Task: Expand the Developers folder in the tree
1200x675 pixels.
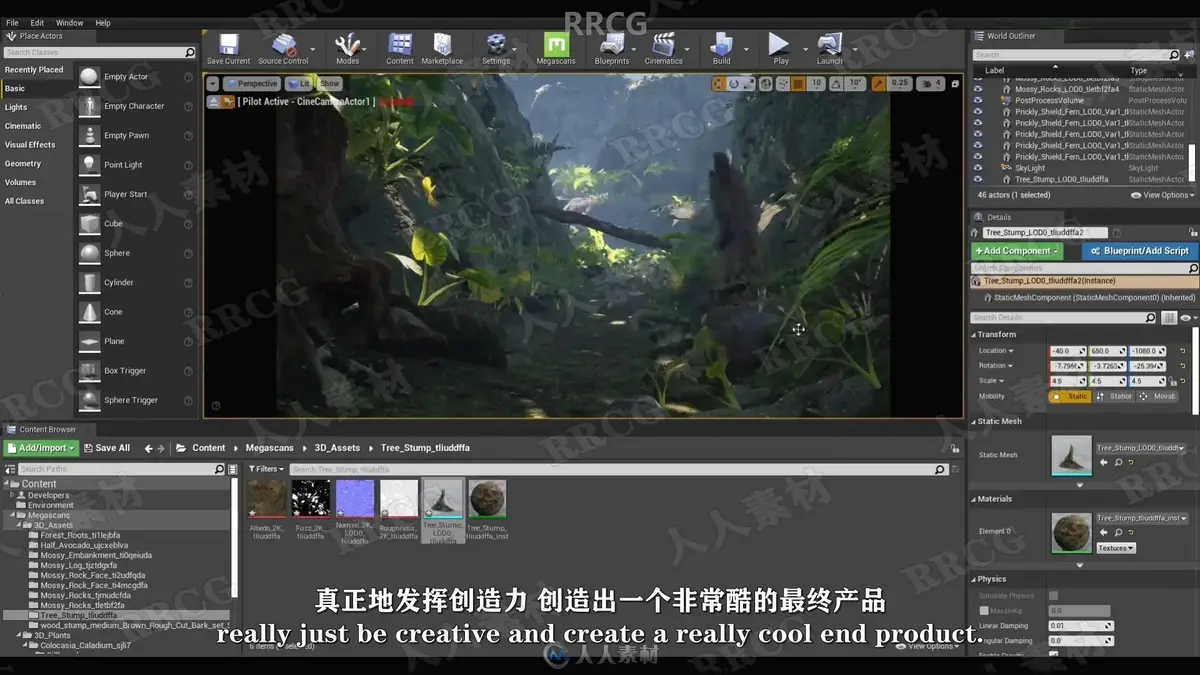Action: tap(12, 495)
